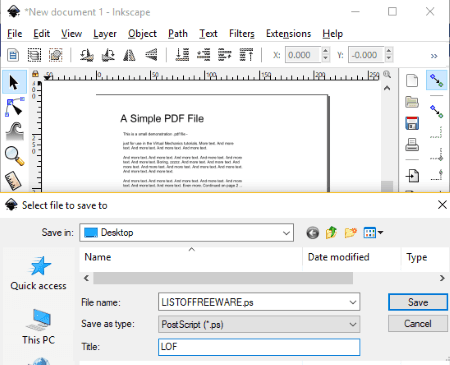Raise selection to top

246,55
